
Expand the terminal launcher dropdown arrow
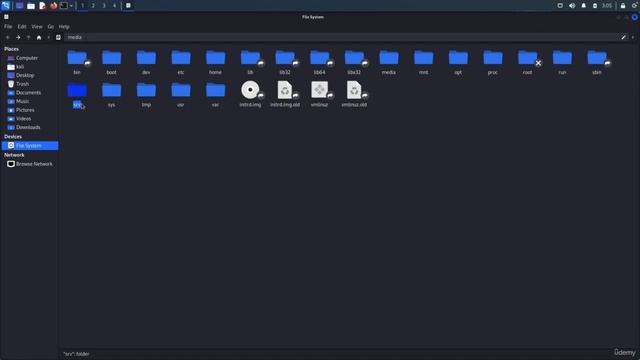71,6
